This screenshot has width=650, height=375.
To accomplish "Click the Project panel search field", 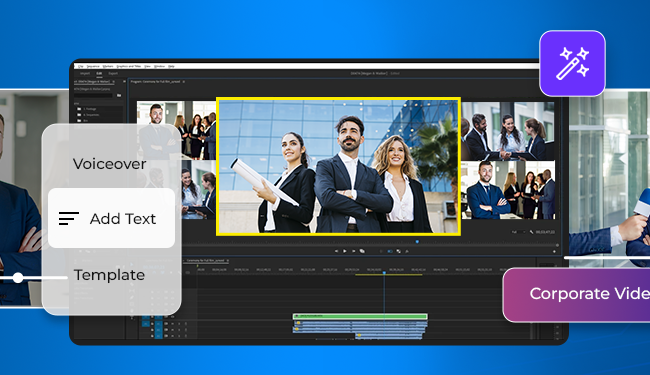I will (x=93, y=95).
